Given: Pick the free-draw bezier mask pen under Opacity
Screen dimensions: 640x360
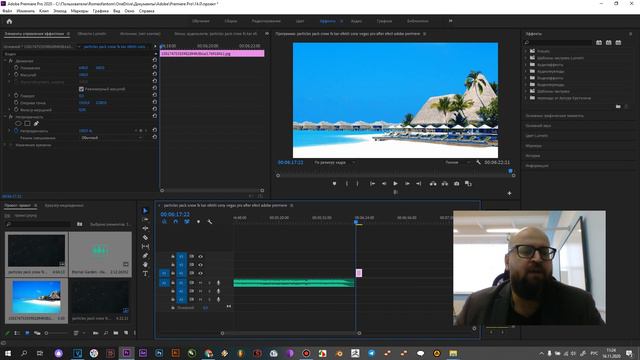Looking at the screenshot, I should pos(36,123).
